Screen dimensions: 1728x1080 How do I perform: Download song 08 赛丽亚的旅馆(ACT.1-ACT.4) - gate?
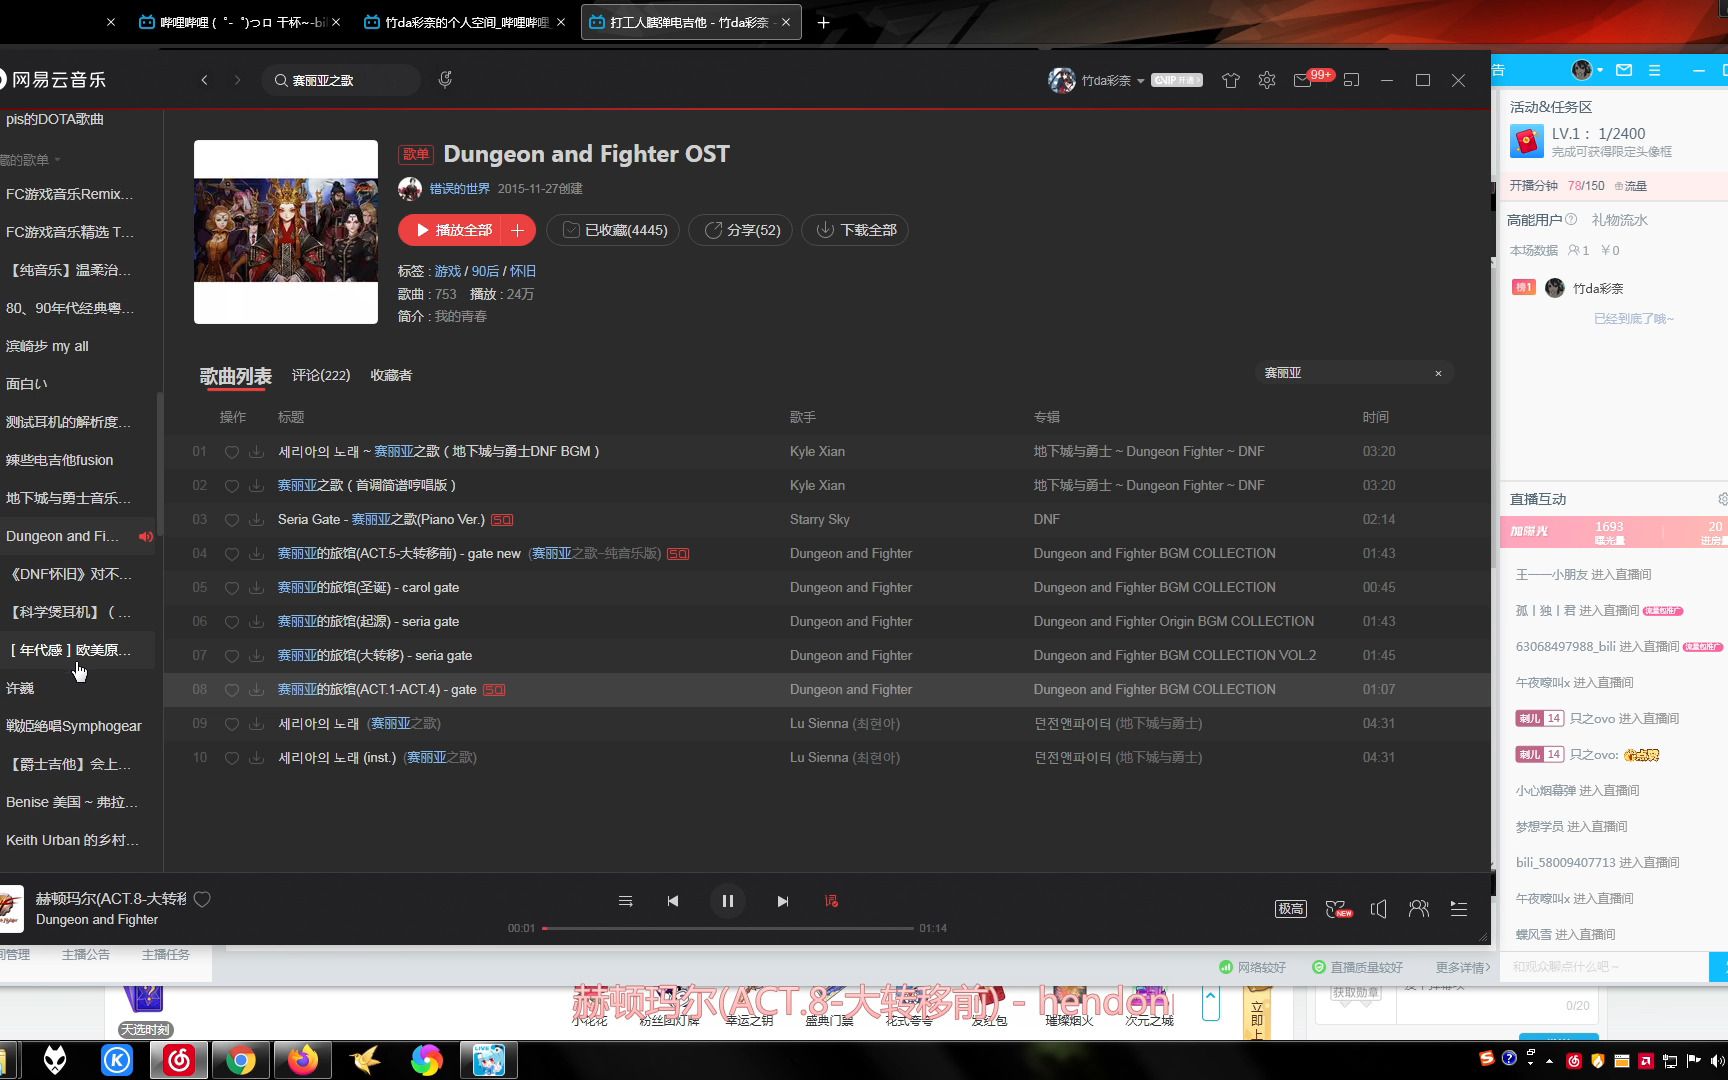tap(256, 690)
